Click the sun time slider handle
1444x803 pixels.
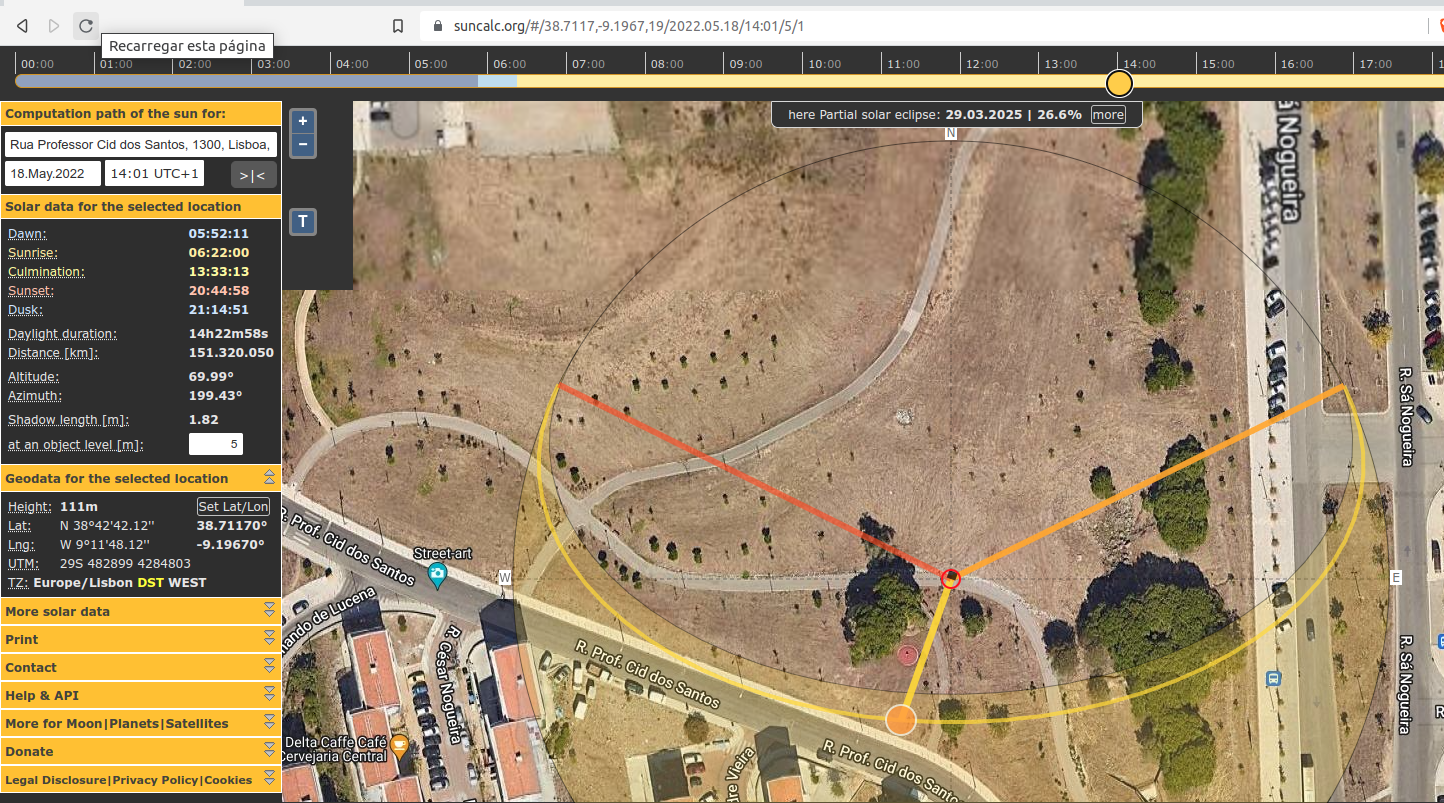(x=1119, y=83)
